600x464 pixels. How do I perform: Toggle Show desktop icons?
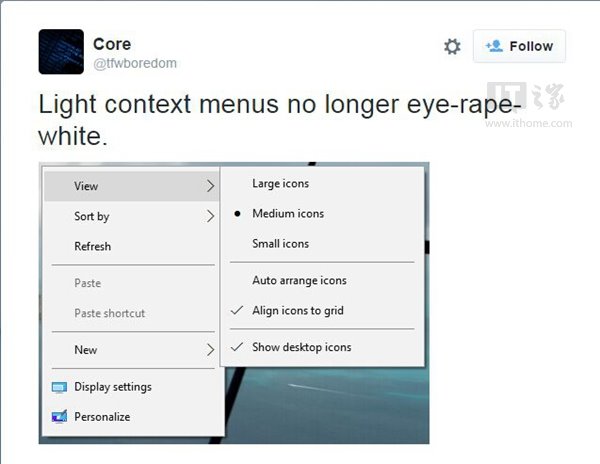pyautogui.click(x=301, y=347)
